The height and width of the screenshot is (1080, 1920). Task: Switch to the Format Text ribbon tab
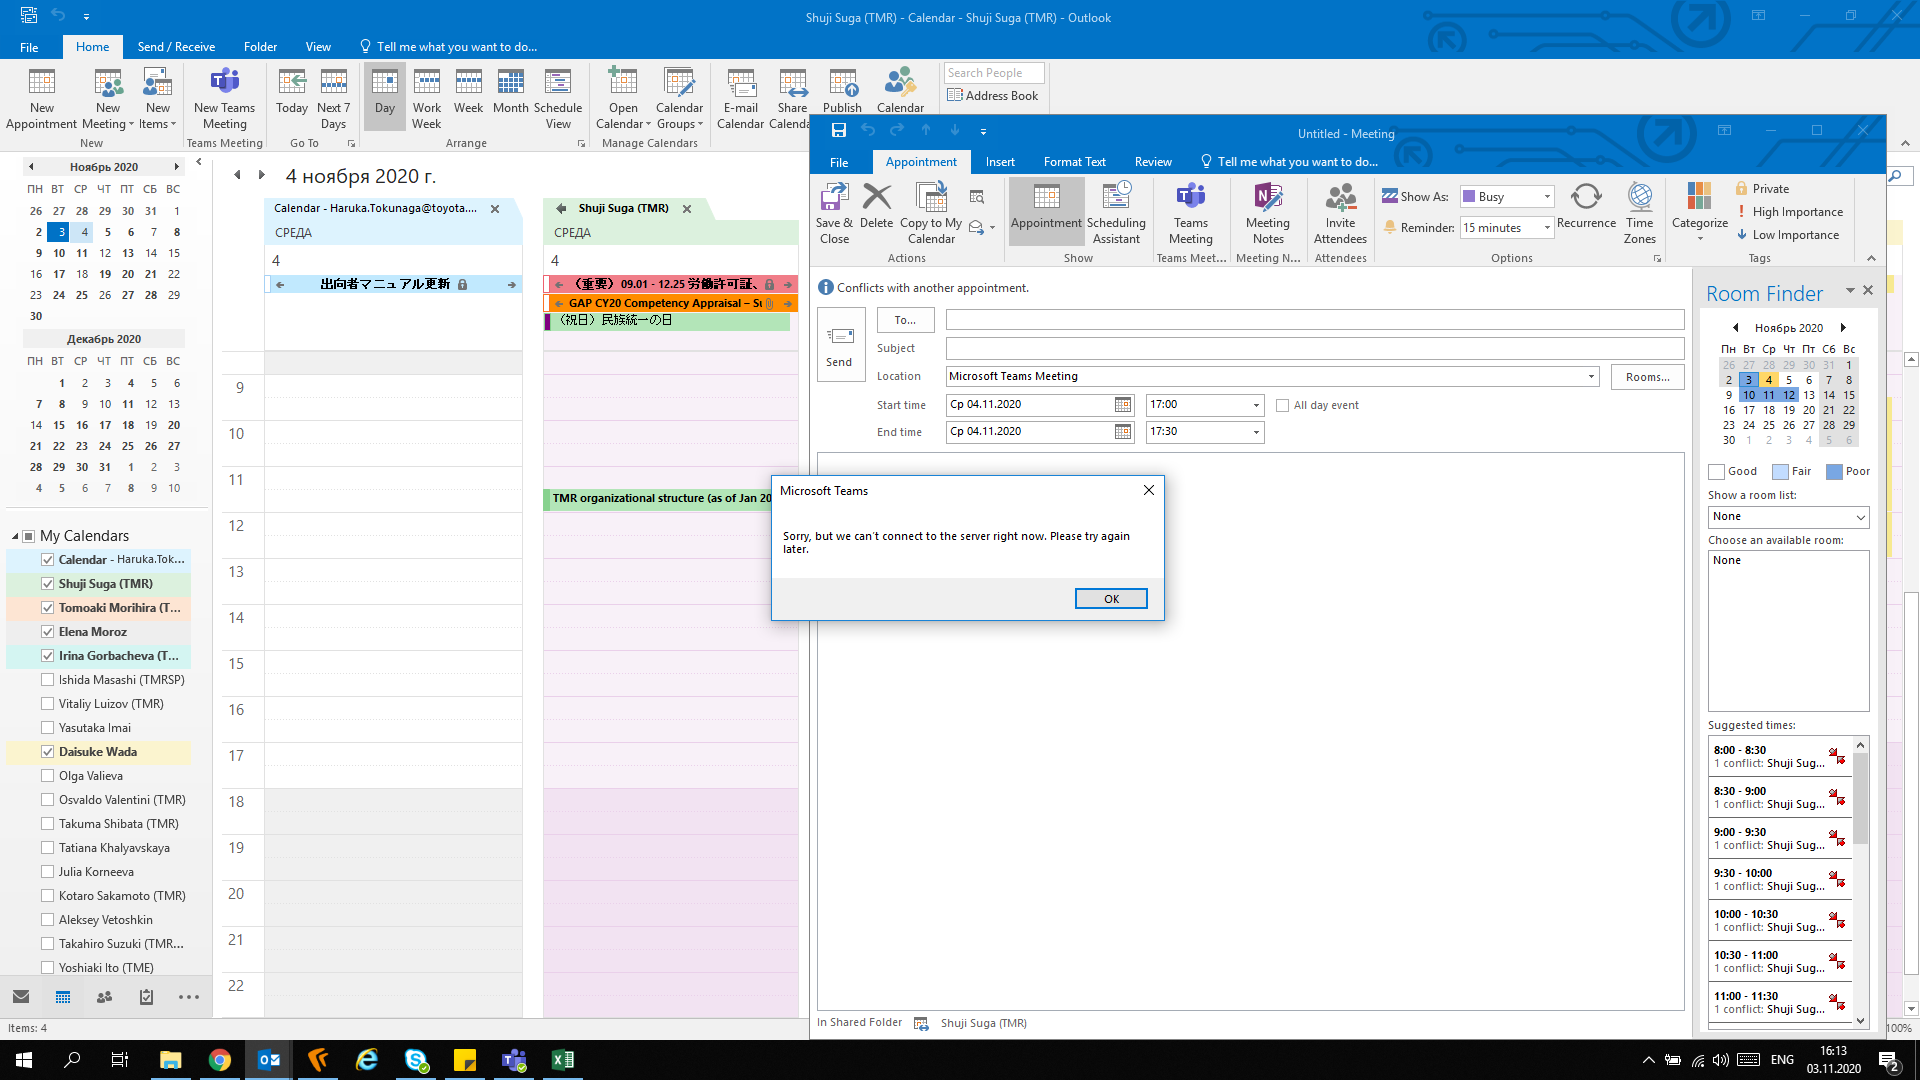[x=1076, y=161]
